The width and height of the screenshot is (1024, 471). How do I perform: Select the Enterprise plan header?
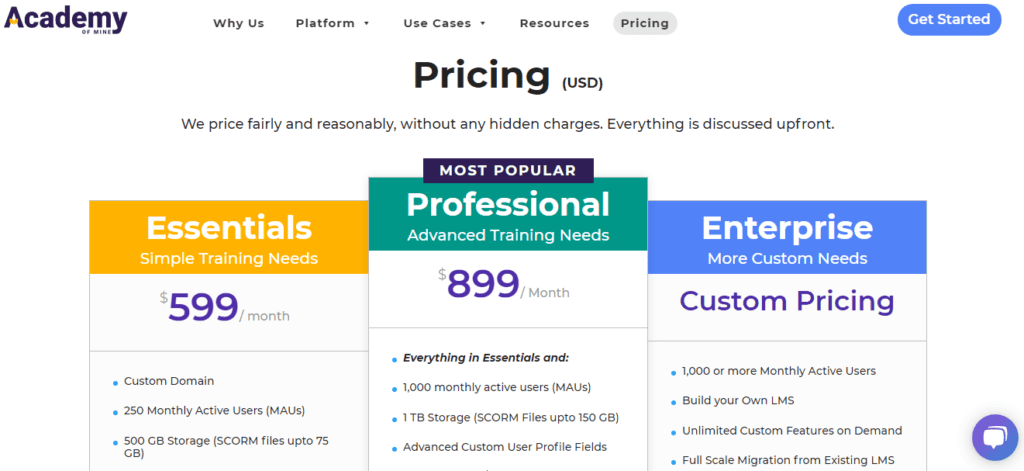pos(787,237)
